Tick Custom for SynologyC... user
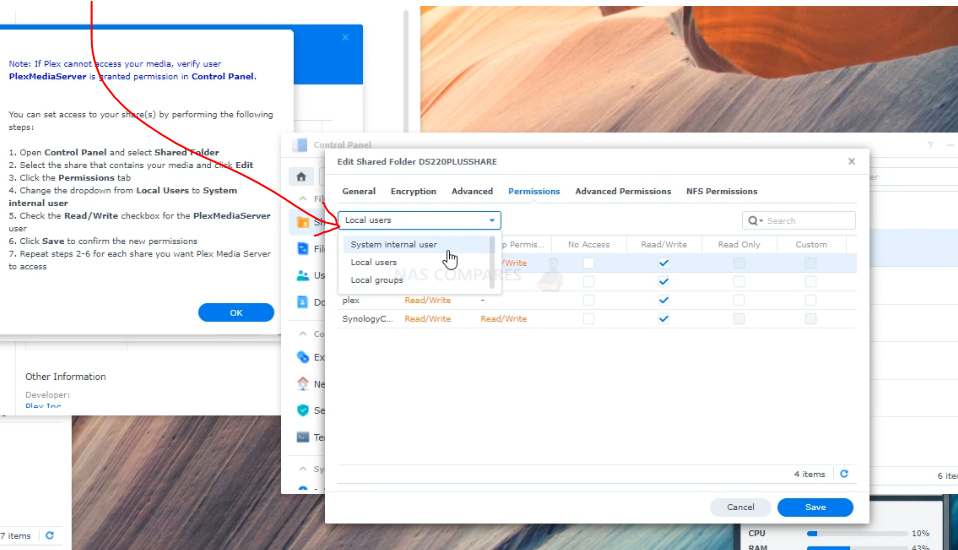This screenshot has height=550, width=958. click(x=811, y=318)
